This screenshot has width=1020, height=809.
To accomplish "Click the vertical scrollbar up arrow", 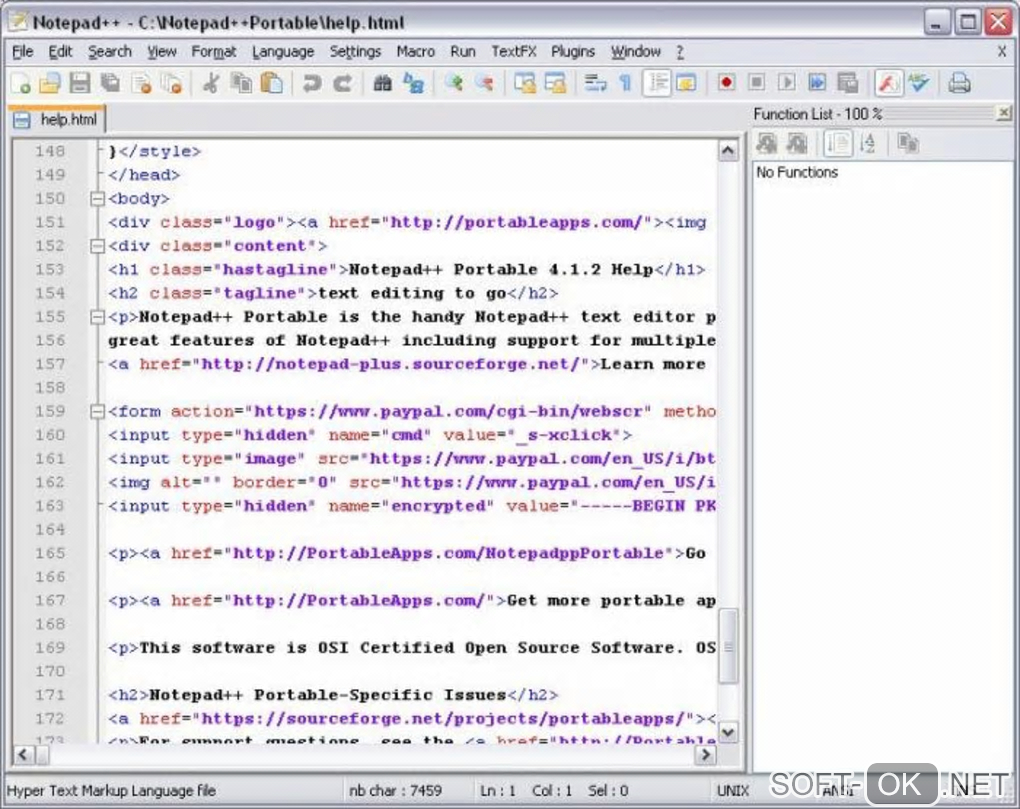I will point(728,151).
